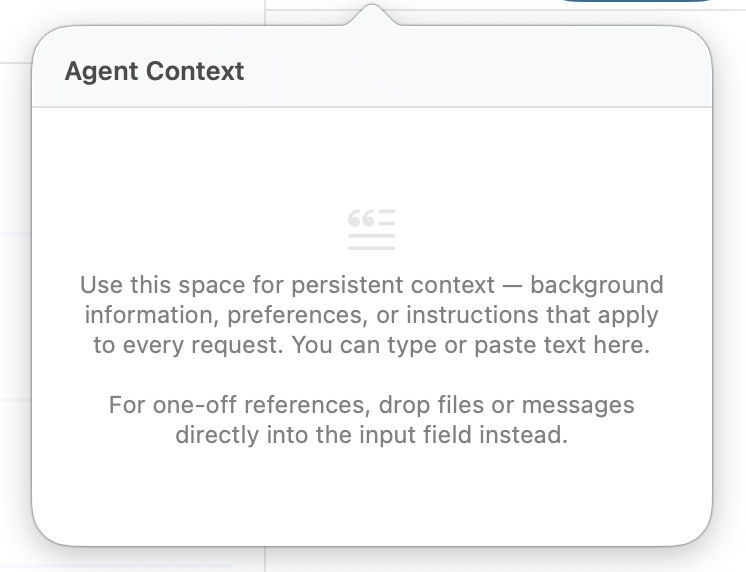Click the popover's arrow tip at top
The height and width of the screenshot is (572, 746).
click(372, 8)
